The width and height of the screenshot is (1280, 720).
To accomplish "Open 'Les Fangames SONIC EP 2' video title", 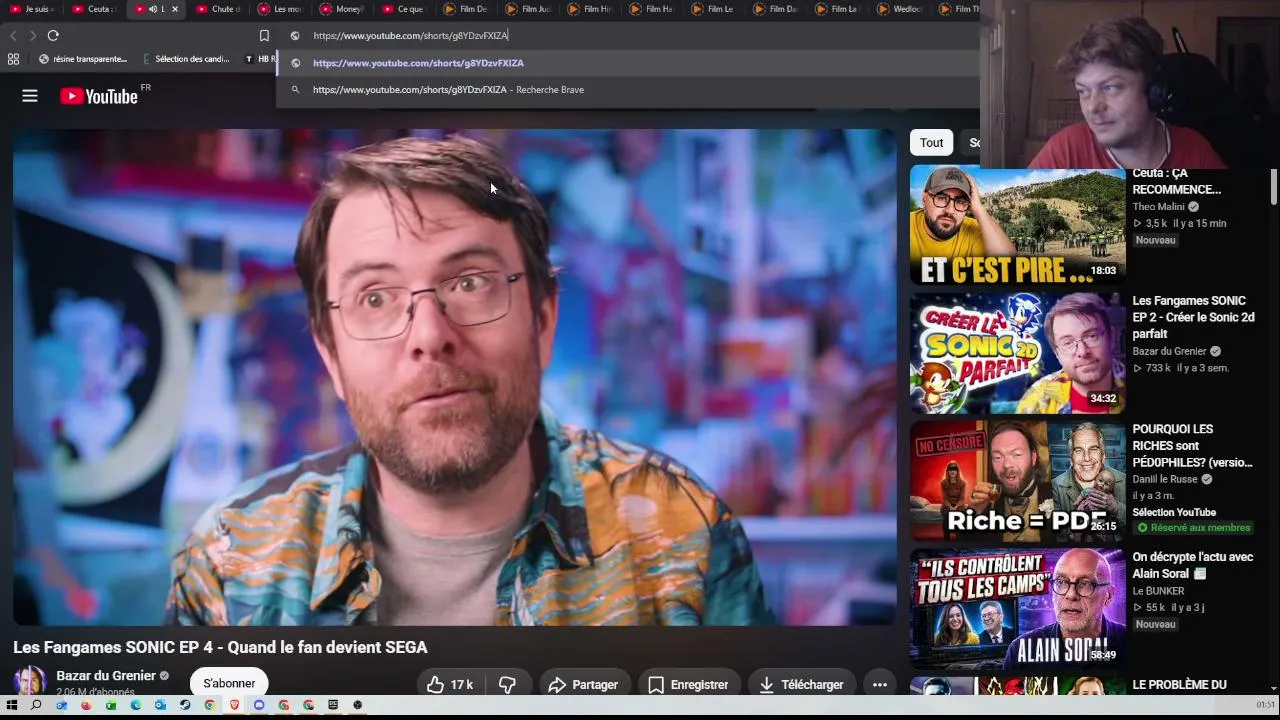I will point(1193,317).
